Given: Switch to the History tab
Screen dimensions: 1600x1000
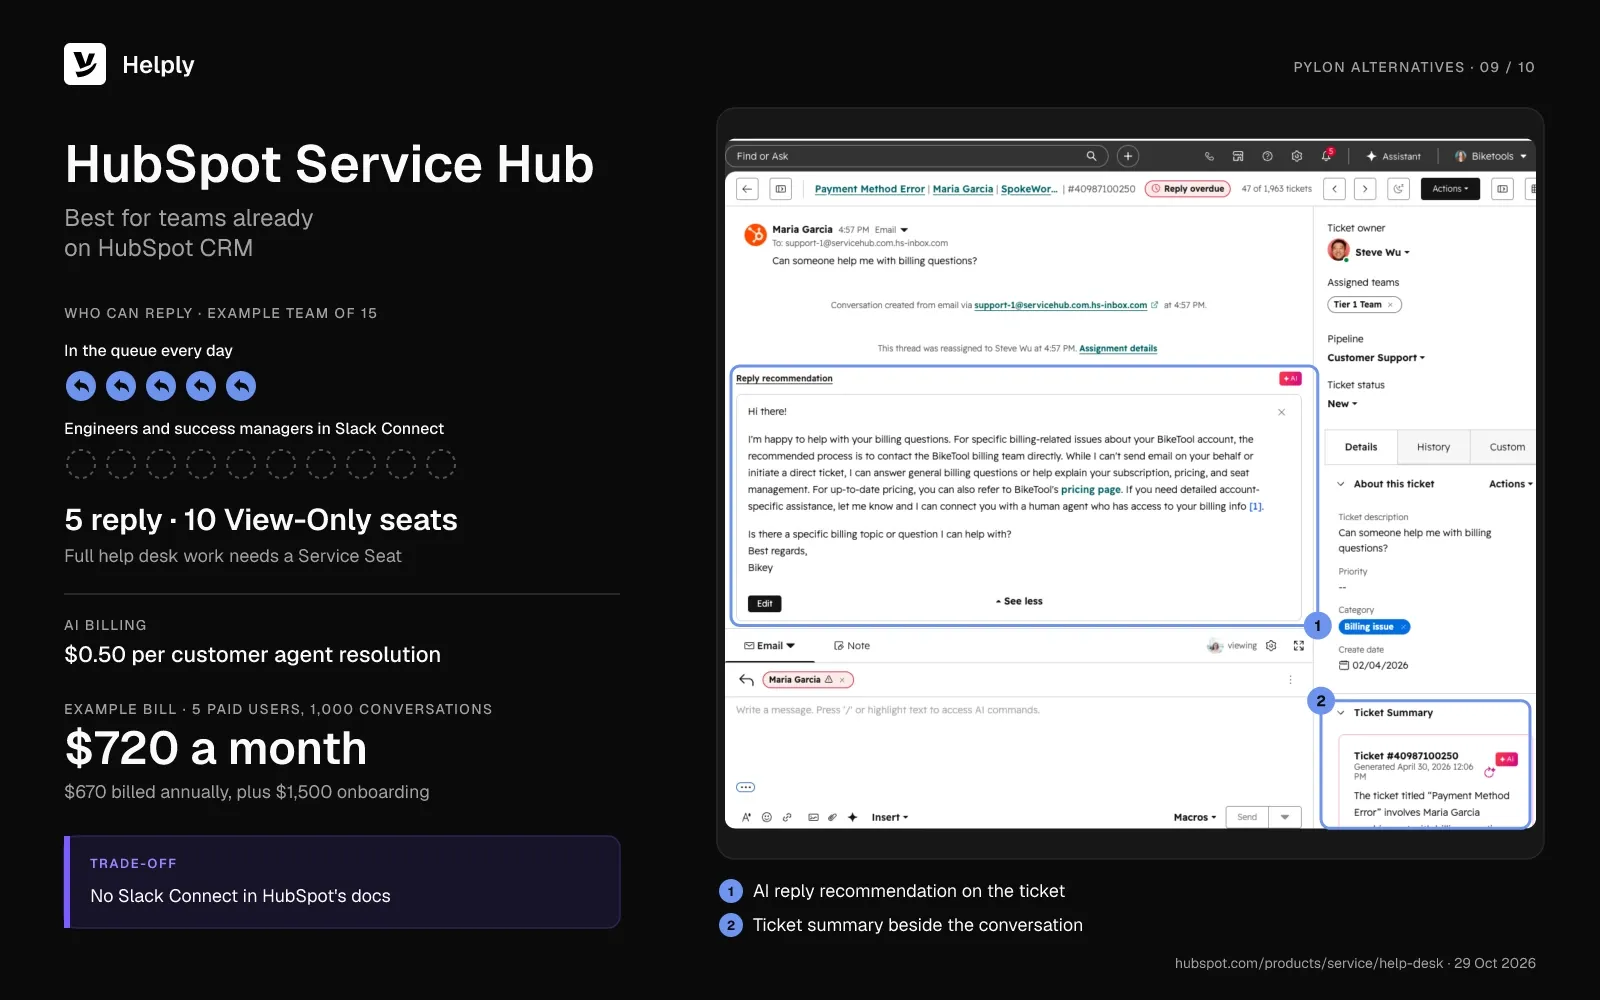Looking at the screenshot, I should [1433, 447].
